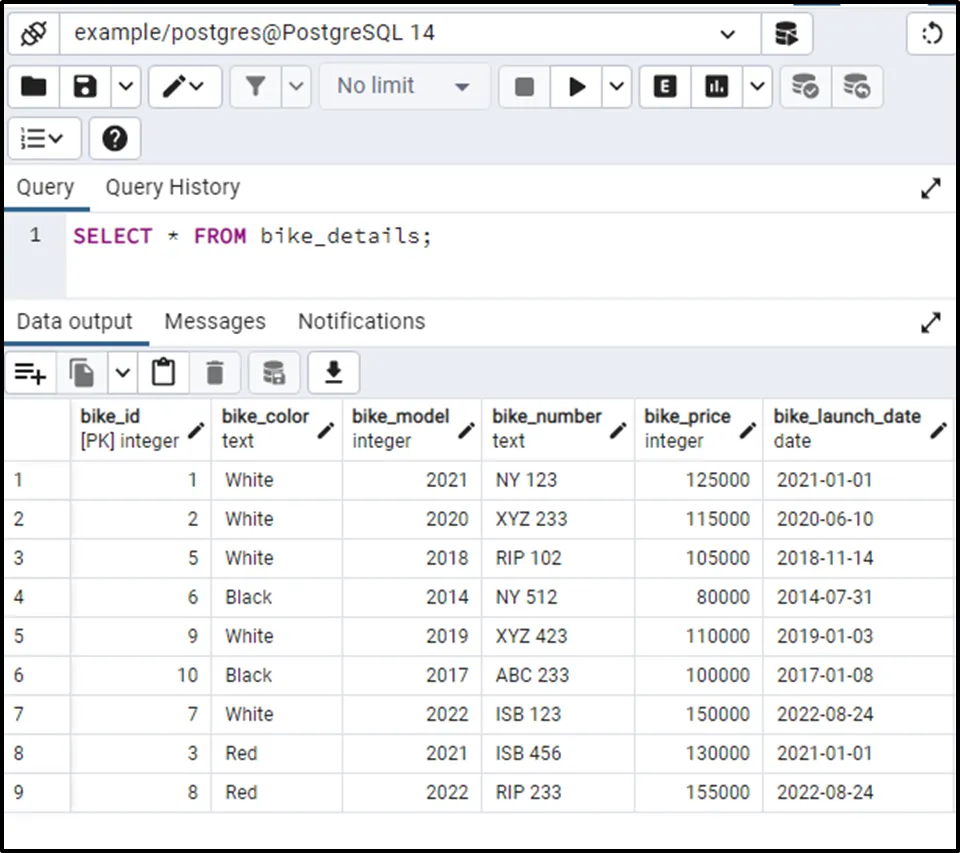This screenshot has width=960, height=853.
Task: Click the Open File folder icon
Action: coord(34,87)
